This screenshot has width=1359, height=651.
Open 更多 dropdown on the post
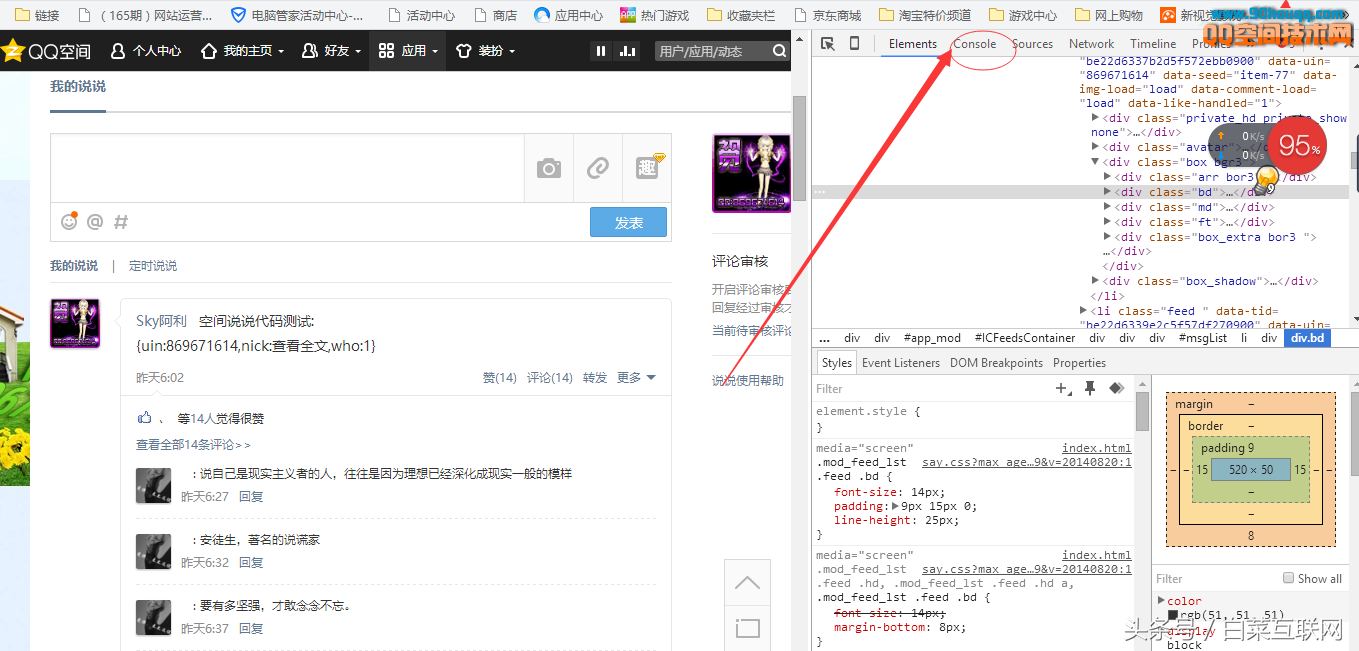click(636, 378)
